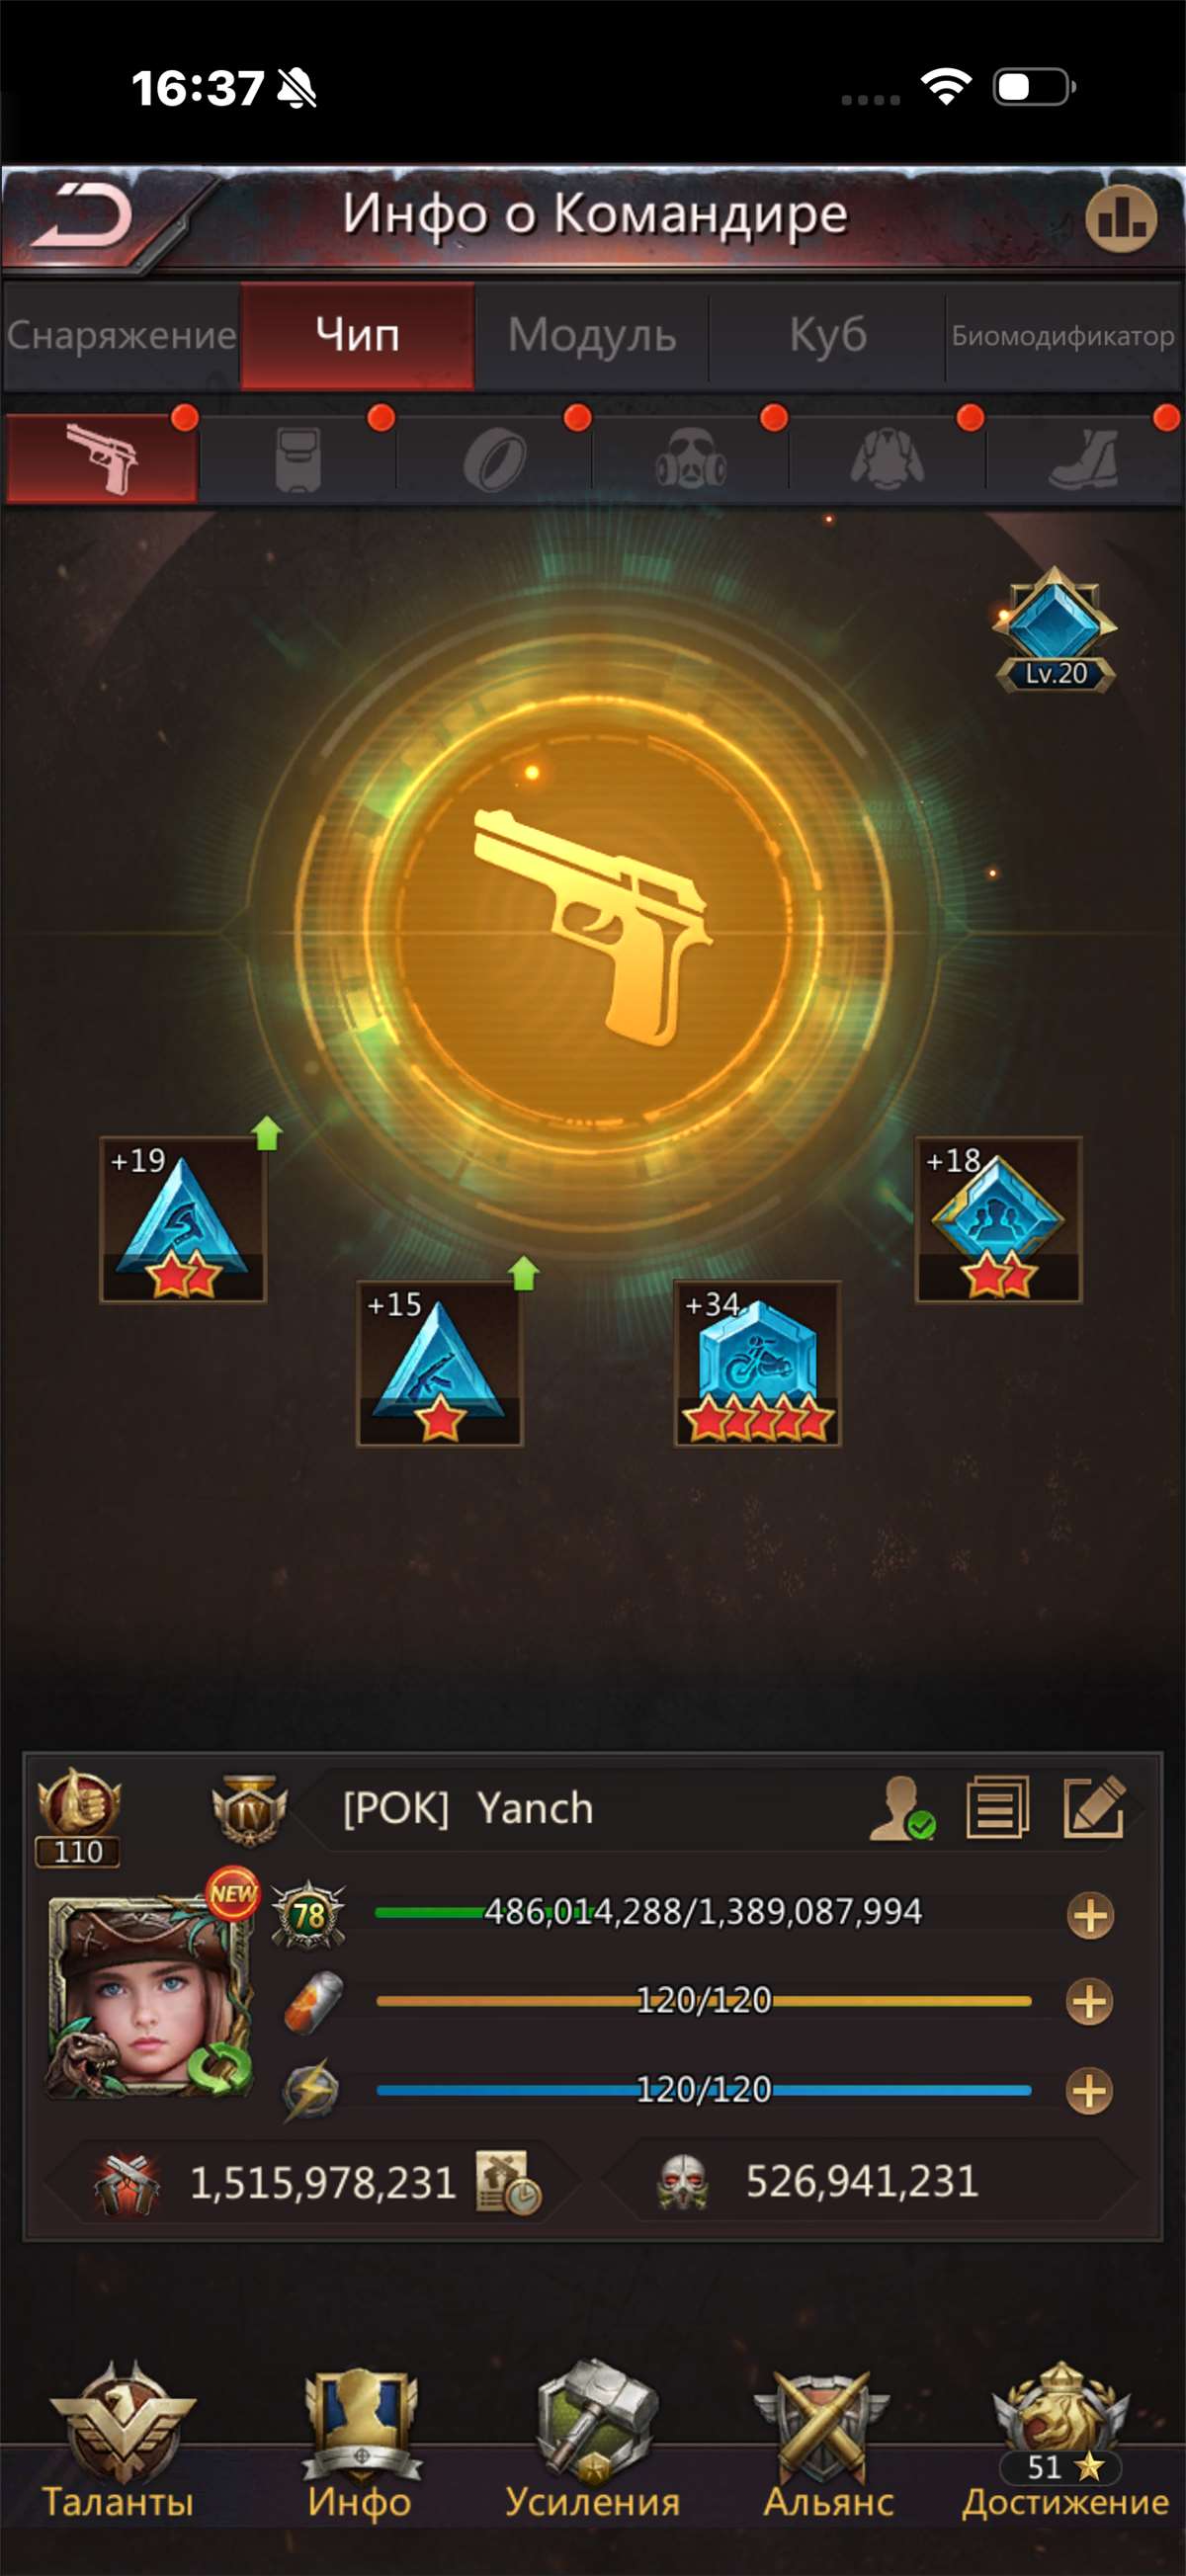Switch to the Куб tab
The image size is (1186, 2576).
click(x=828, y=335)
